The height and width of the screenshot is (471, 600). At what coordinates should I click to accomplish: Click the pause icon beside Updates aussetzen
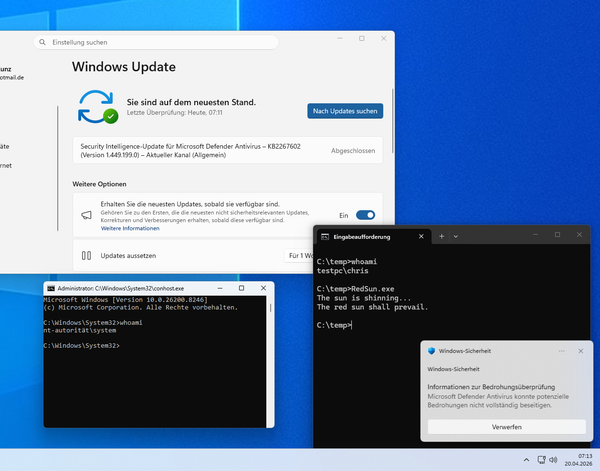(86, 256)
